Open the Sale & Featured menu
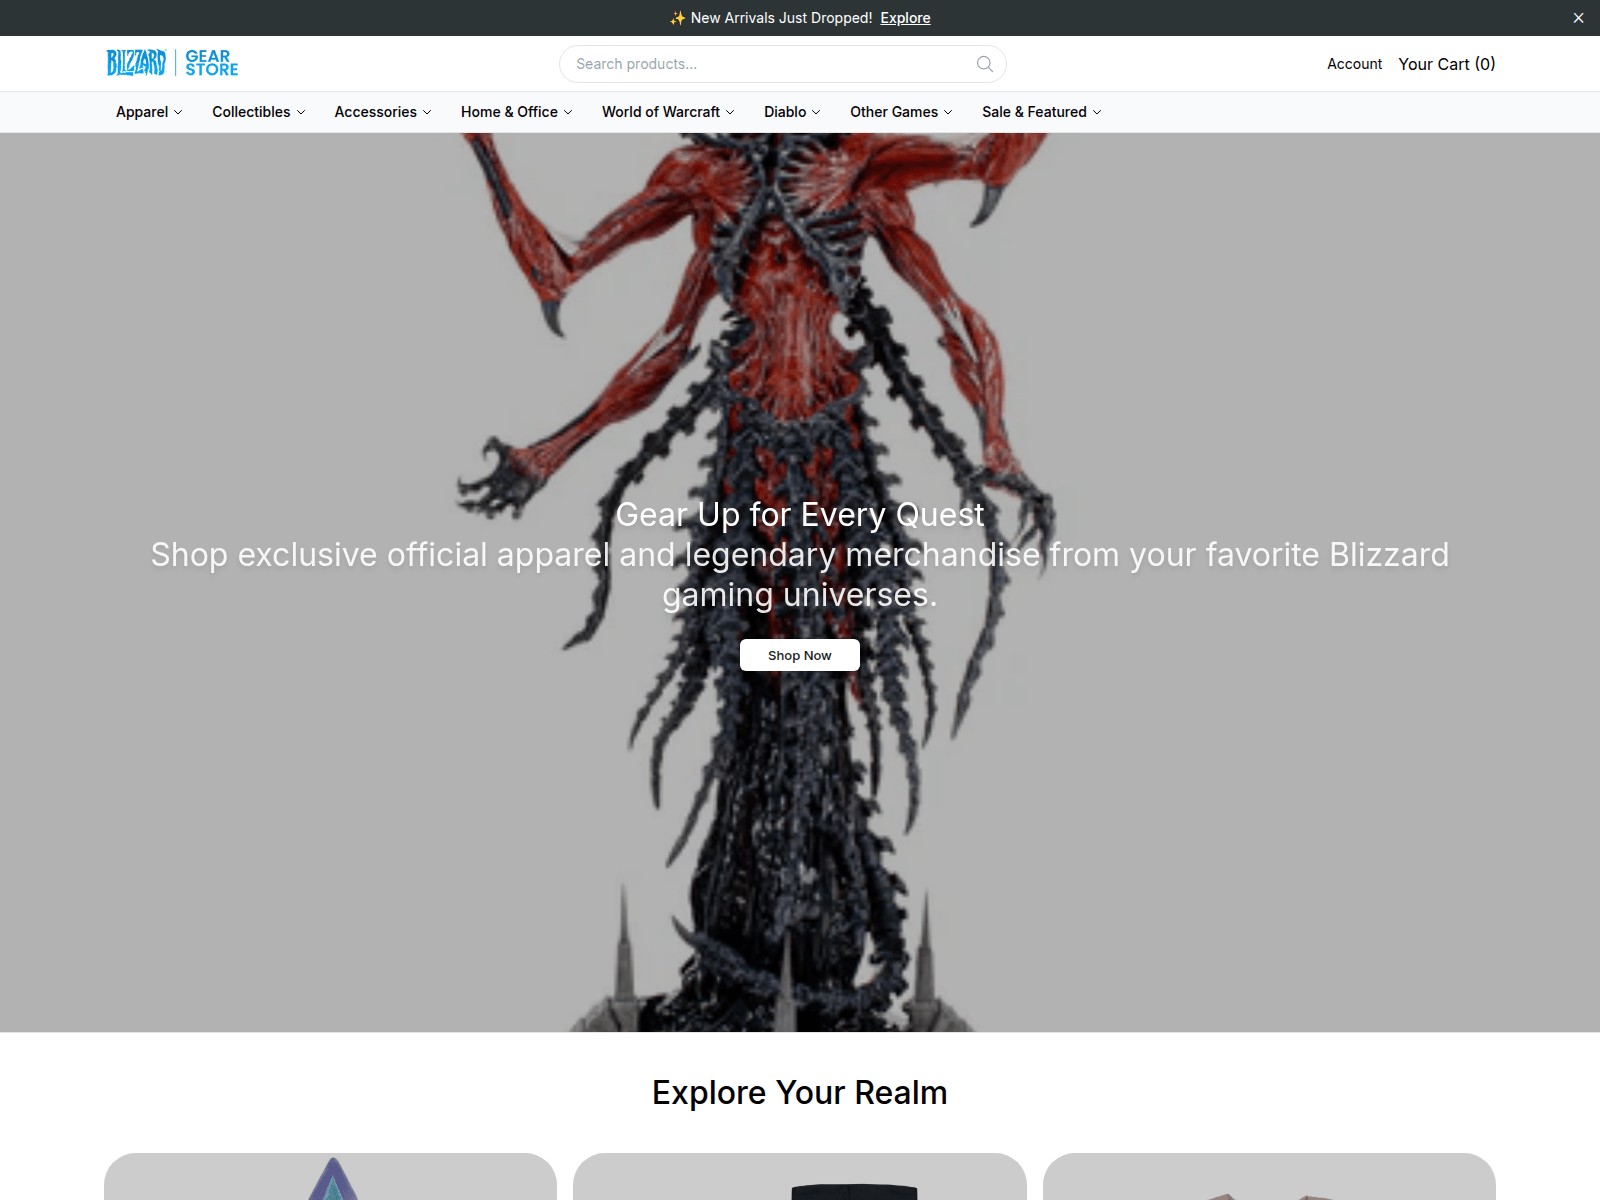Viewport: 1600px width, 1200px height. tap(1041, 112)
